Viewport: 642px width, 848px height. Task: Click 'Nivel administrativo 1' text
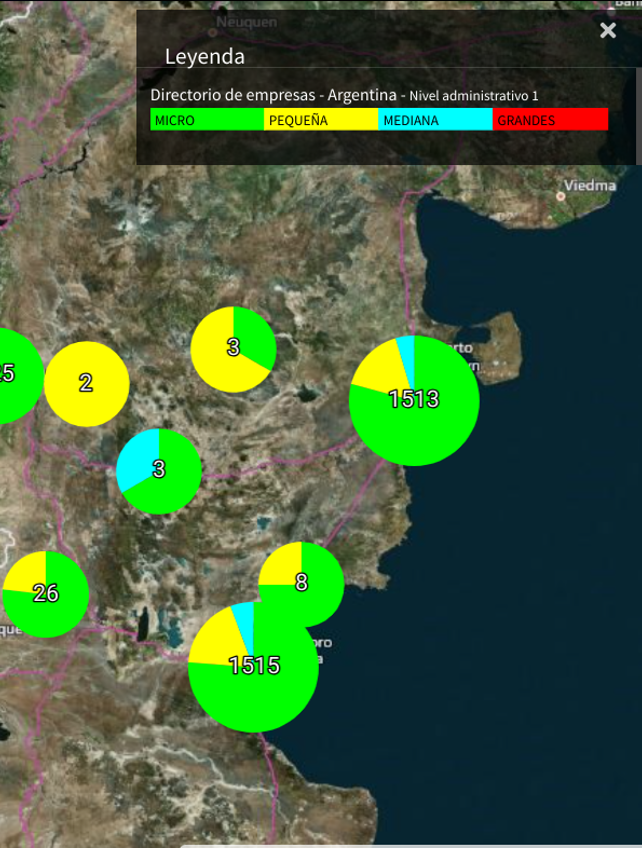point(474,96)
